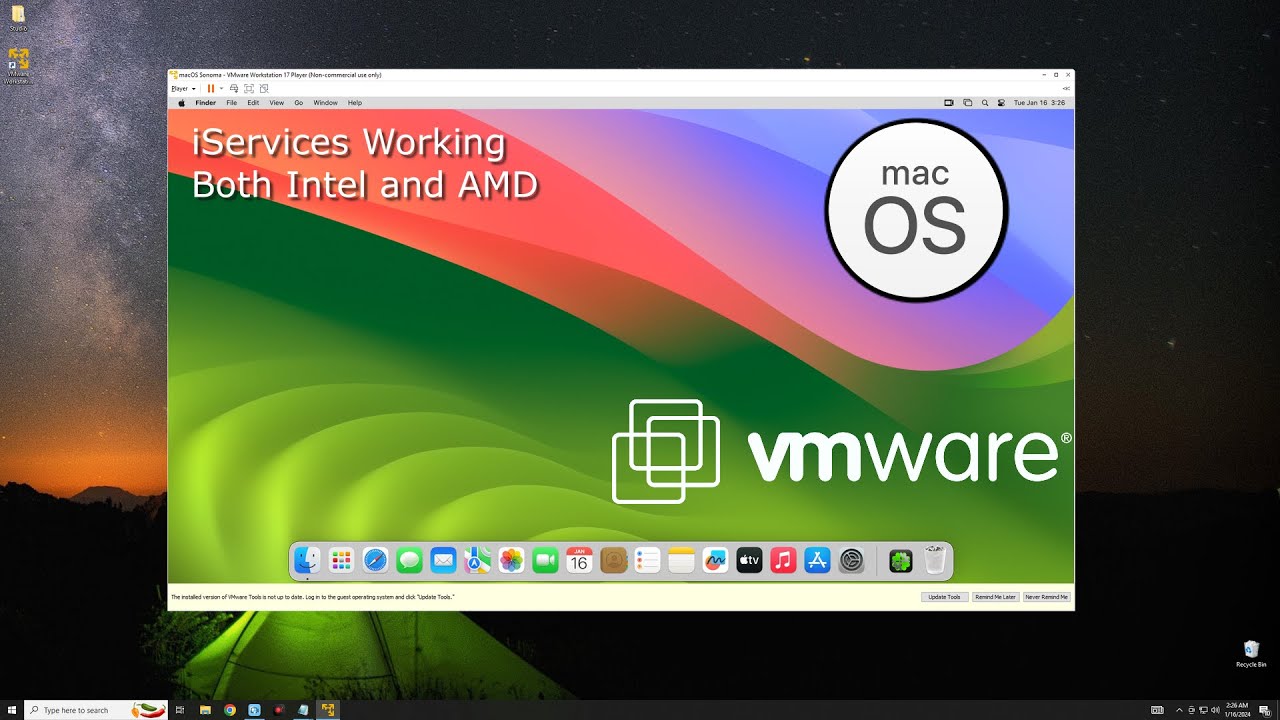Open the Finder menu
1280x720 pixels.
pos(205,103)
